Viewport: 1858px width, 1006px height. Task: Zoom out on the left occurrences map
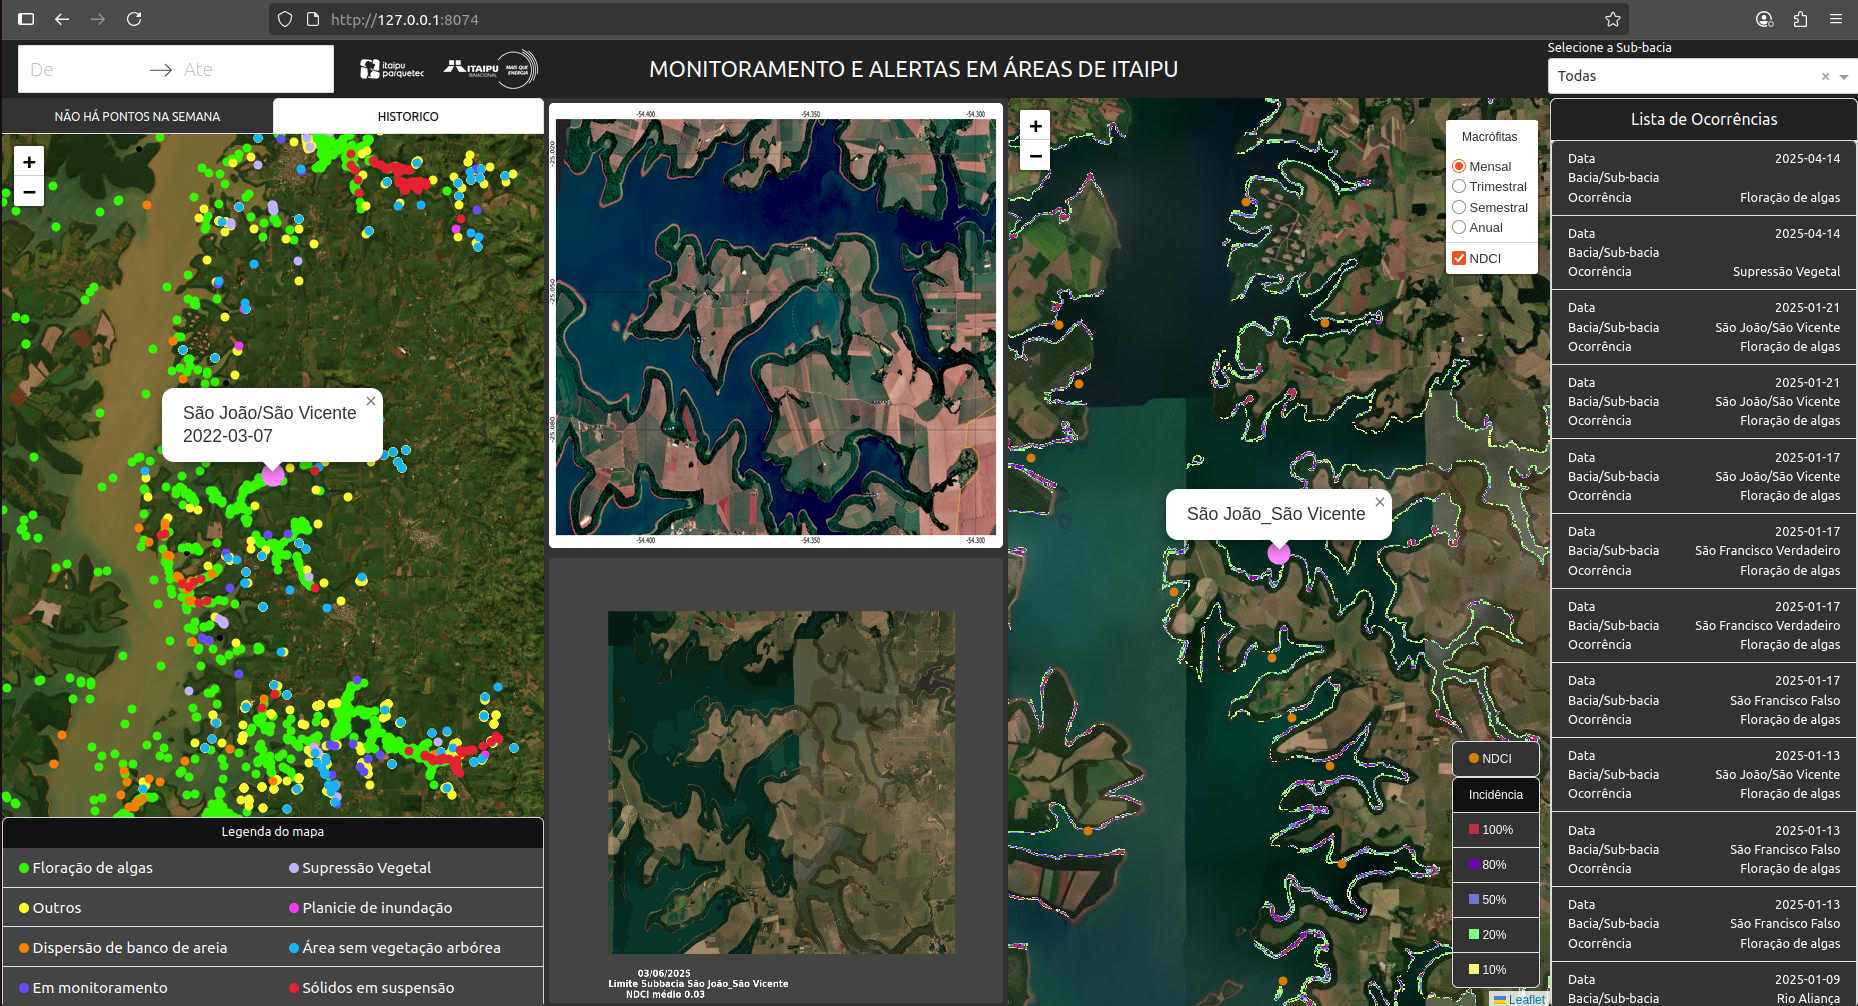[29, 192]
